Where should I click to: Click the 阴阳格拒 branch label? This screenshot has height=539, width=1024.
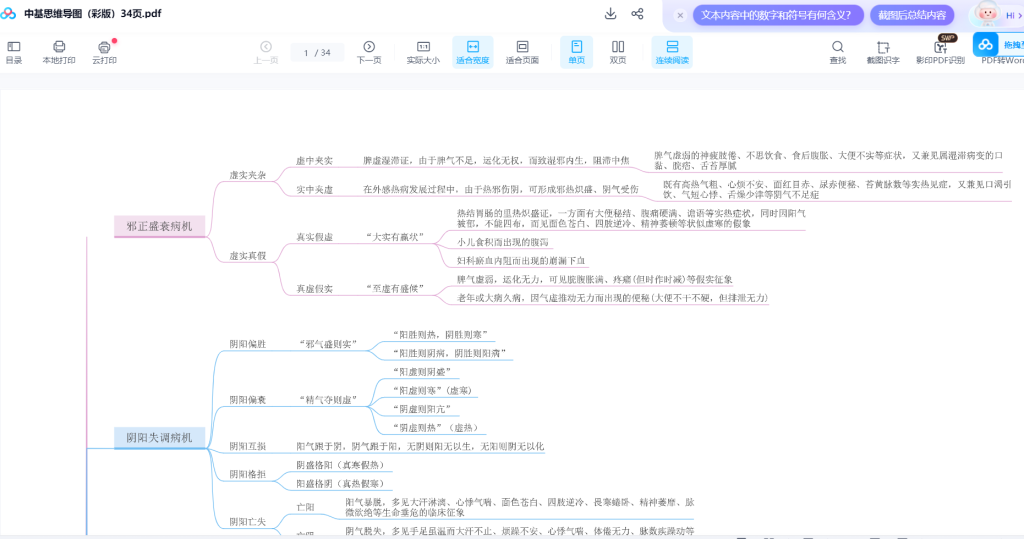(248, 474)
